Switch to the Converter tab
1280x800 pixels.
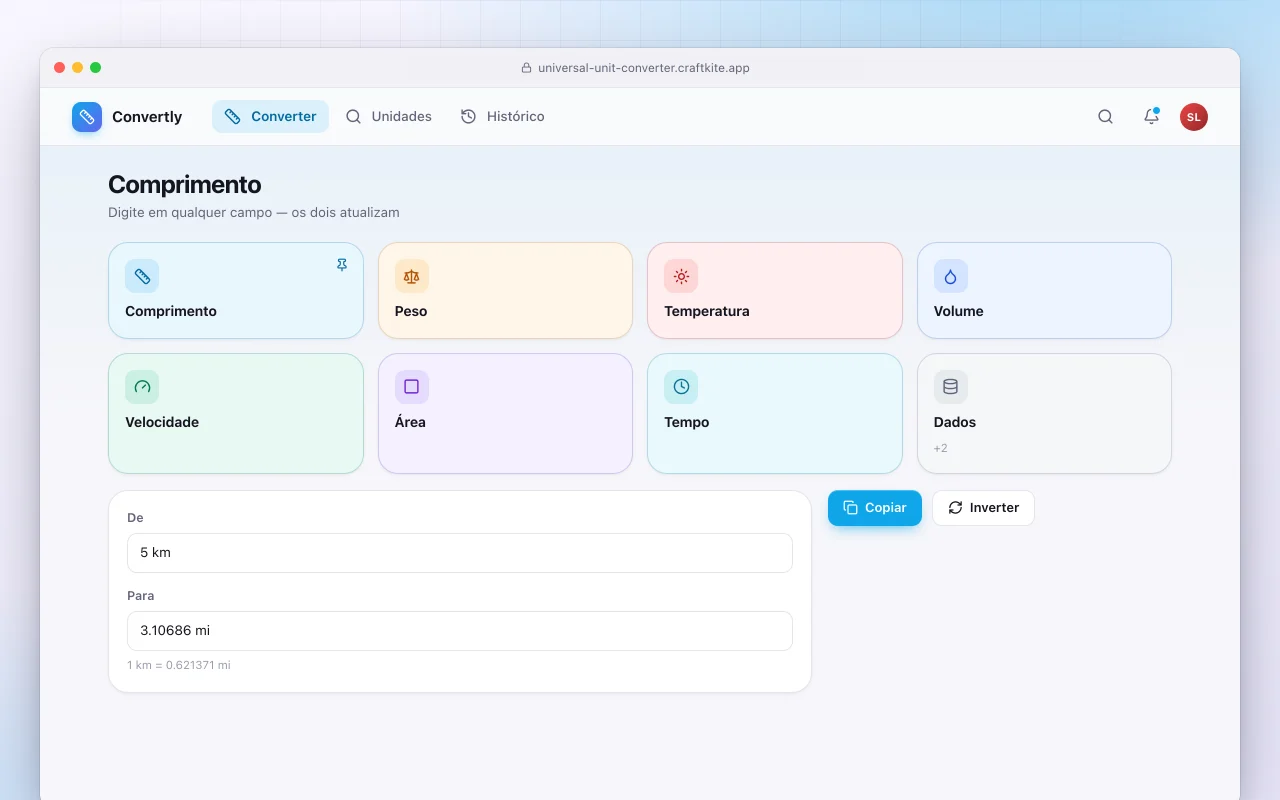pyautogui.click(x=270, y=117)
